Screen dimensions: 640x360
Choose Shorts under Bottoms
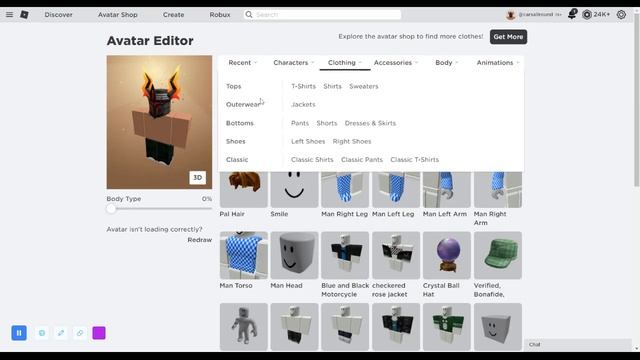(327, 123)
